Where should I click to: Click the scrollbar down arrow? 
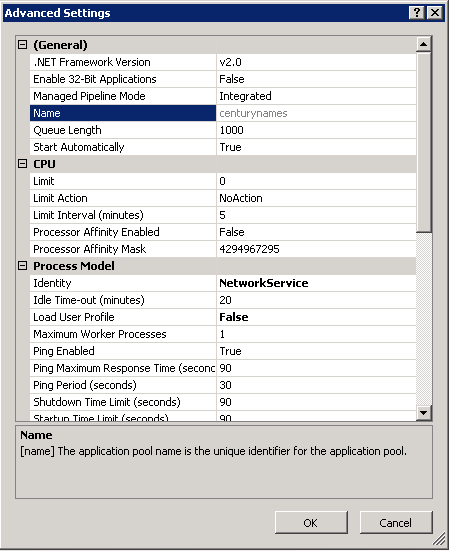[x=424, y=413]
